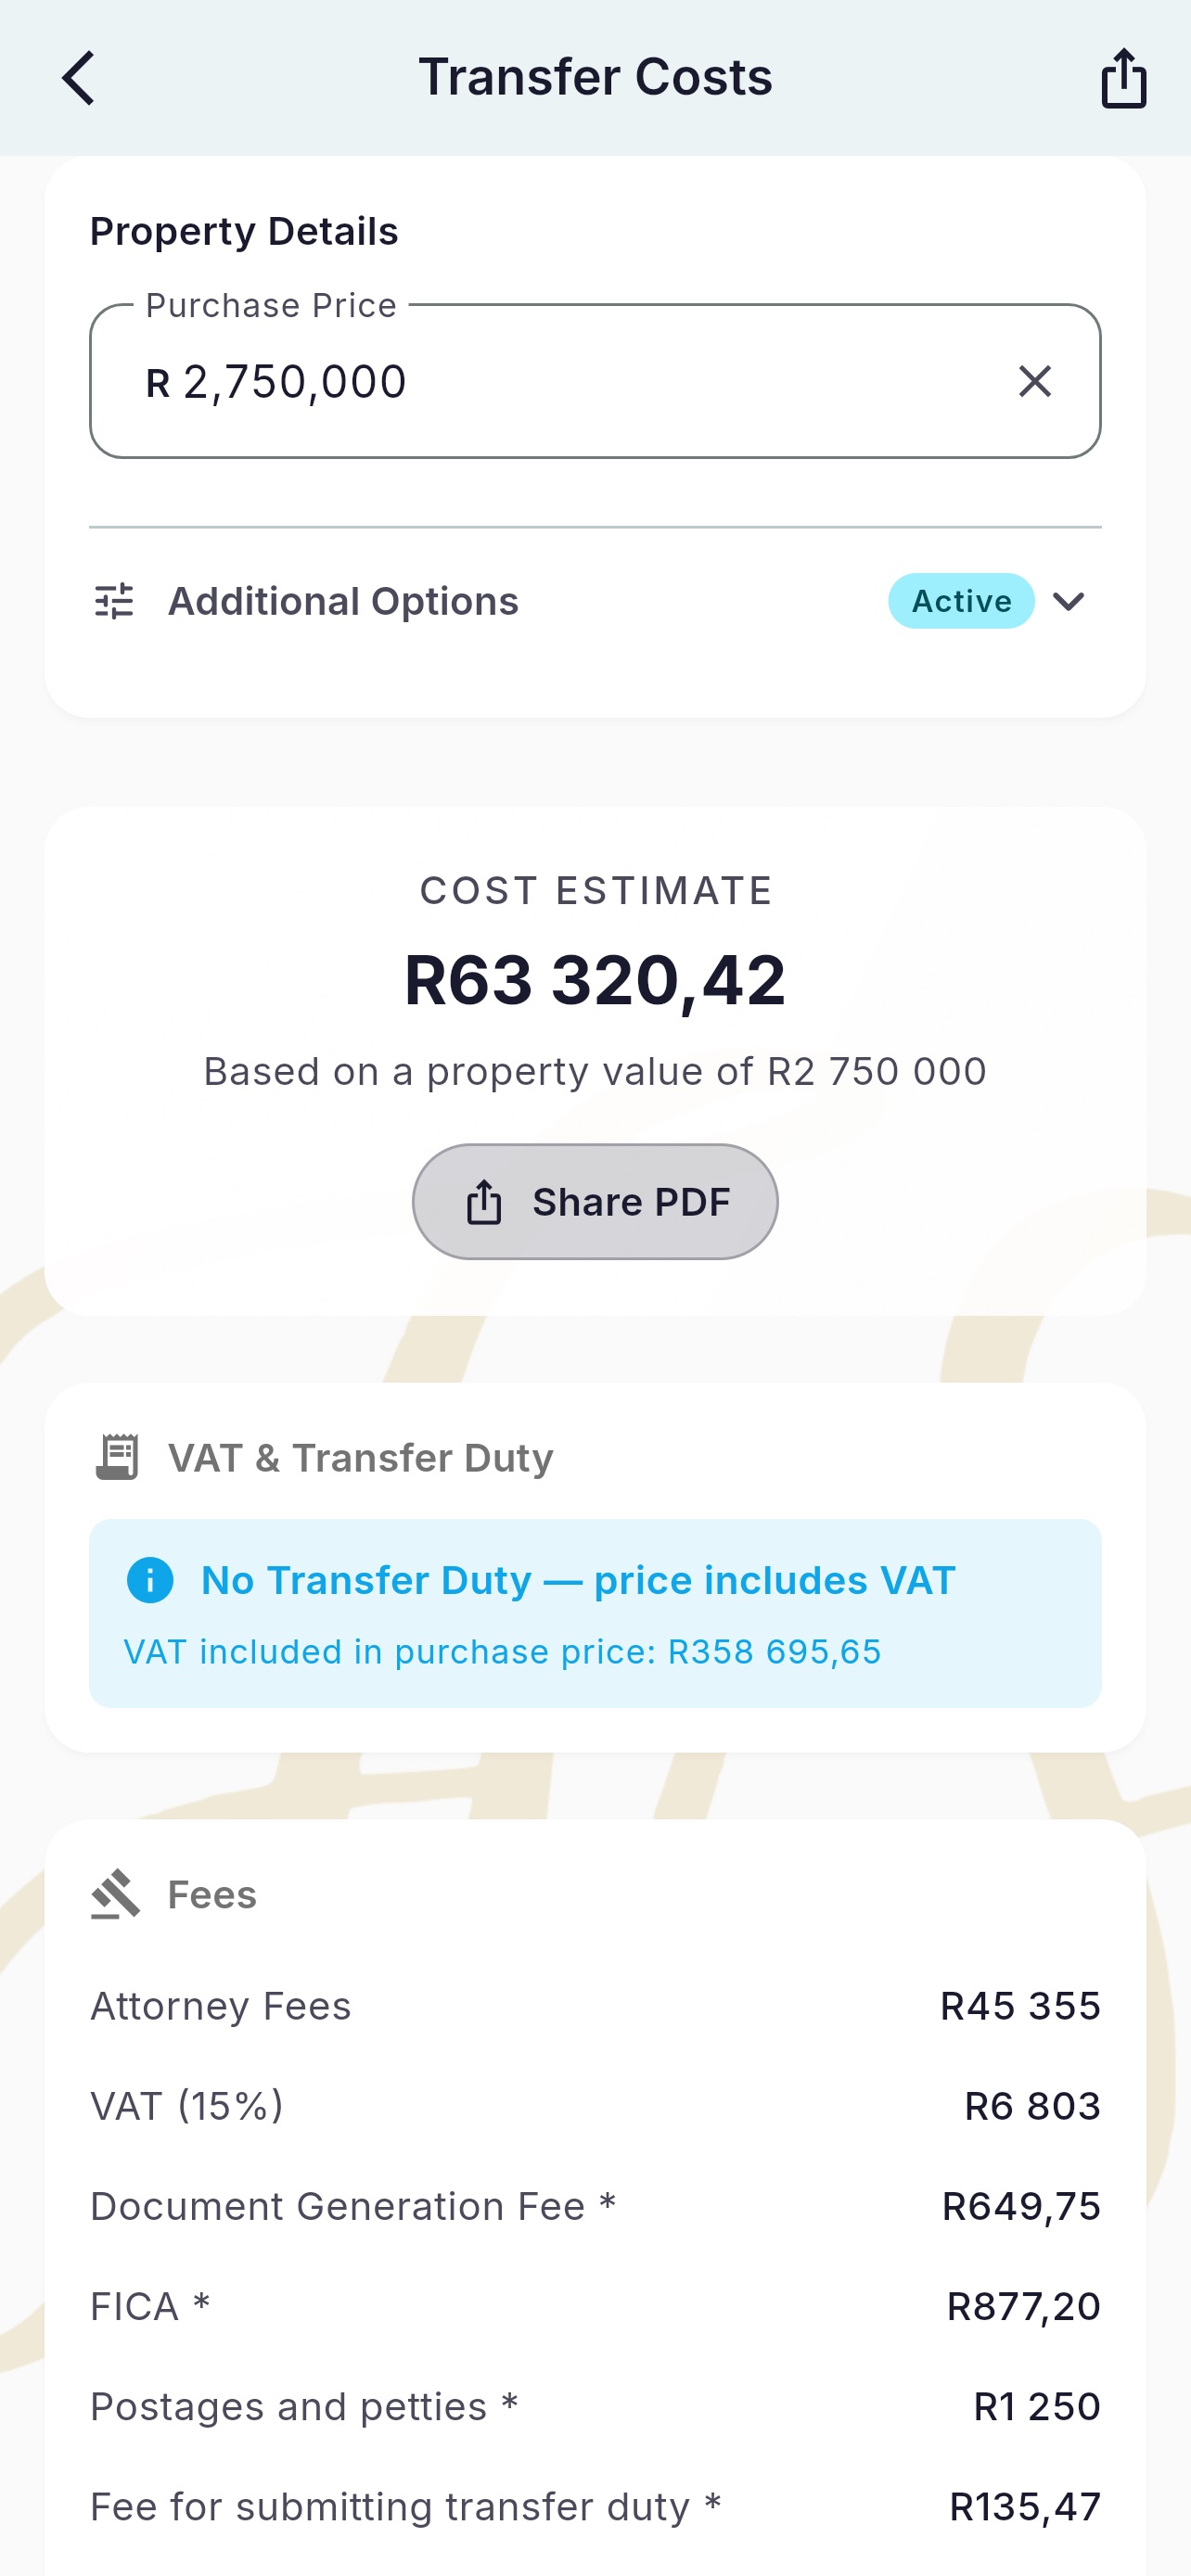Tap the share icon inside Share PDF

point(484,1201)
